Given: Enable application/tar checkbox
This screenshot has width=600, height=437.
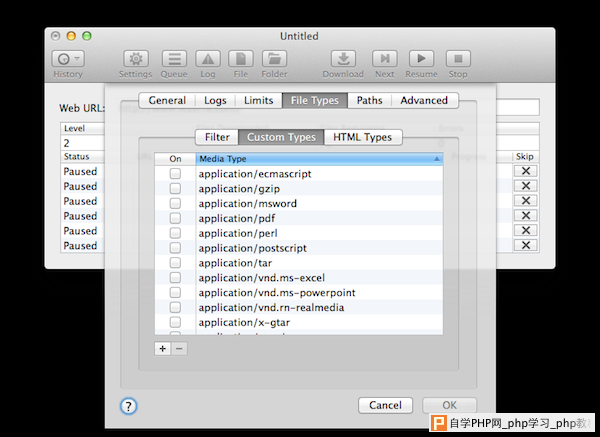Looking at the screenshot, I should tap(175, 263).
